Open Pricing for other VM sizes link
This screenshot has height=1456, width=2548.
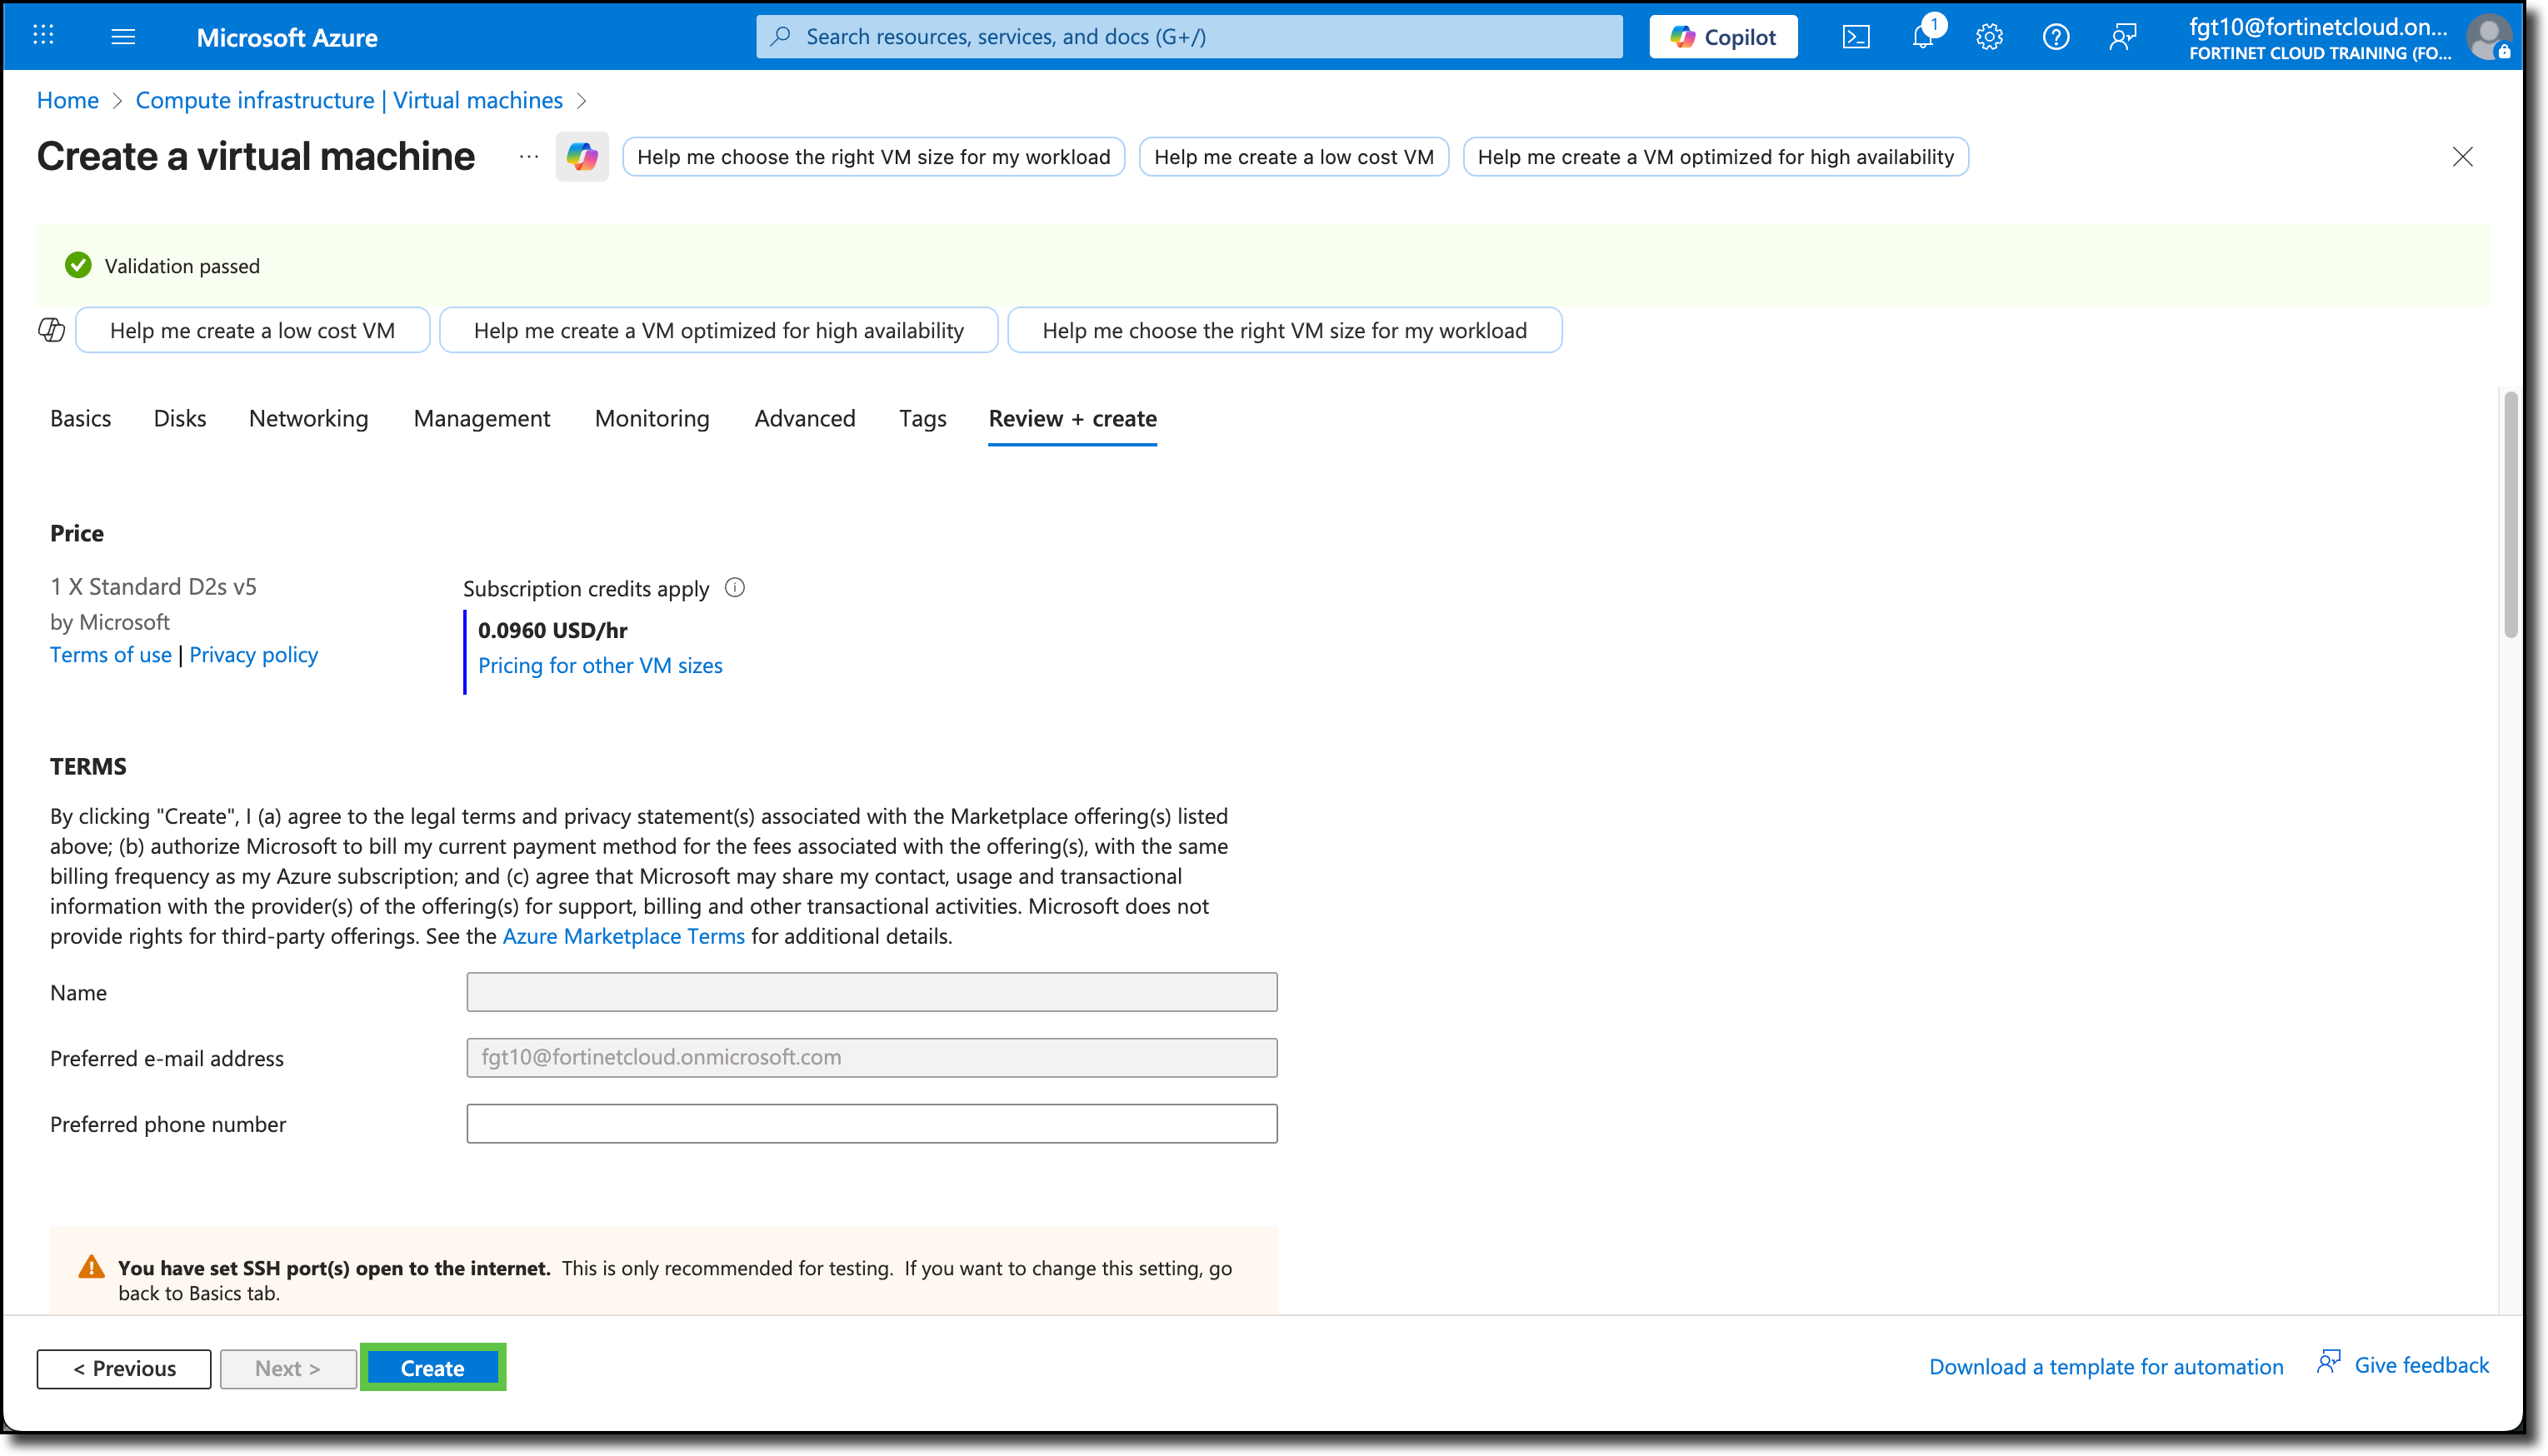[600, 665]
